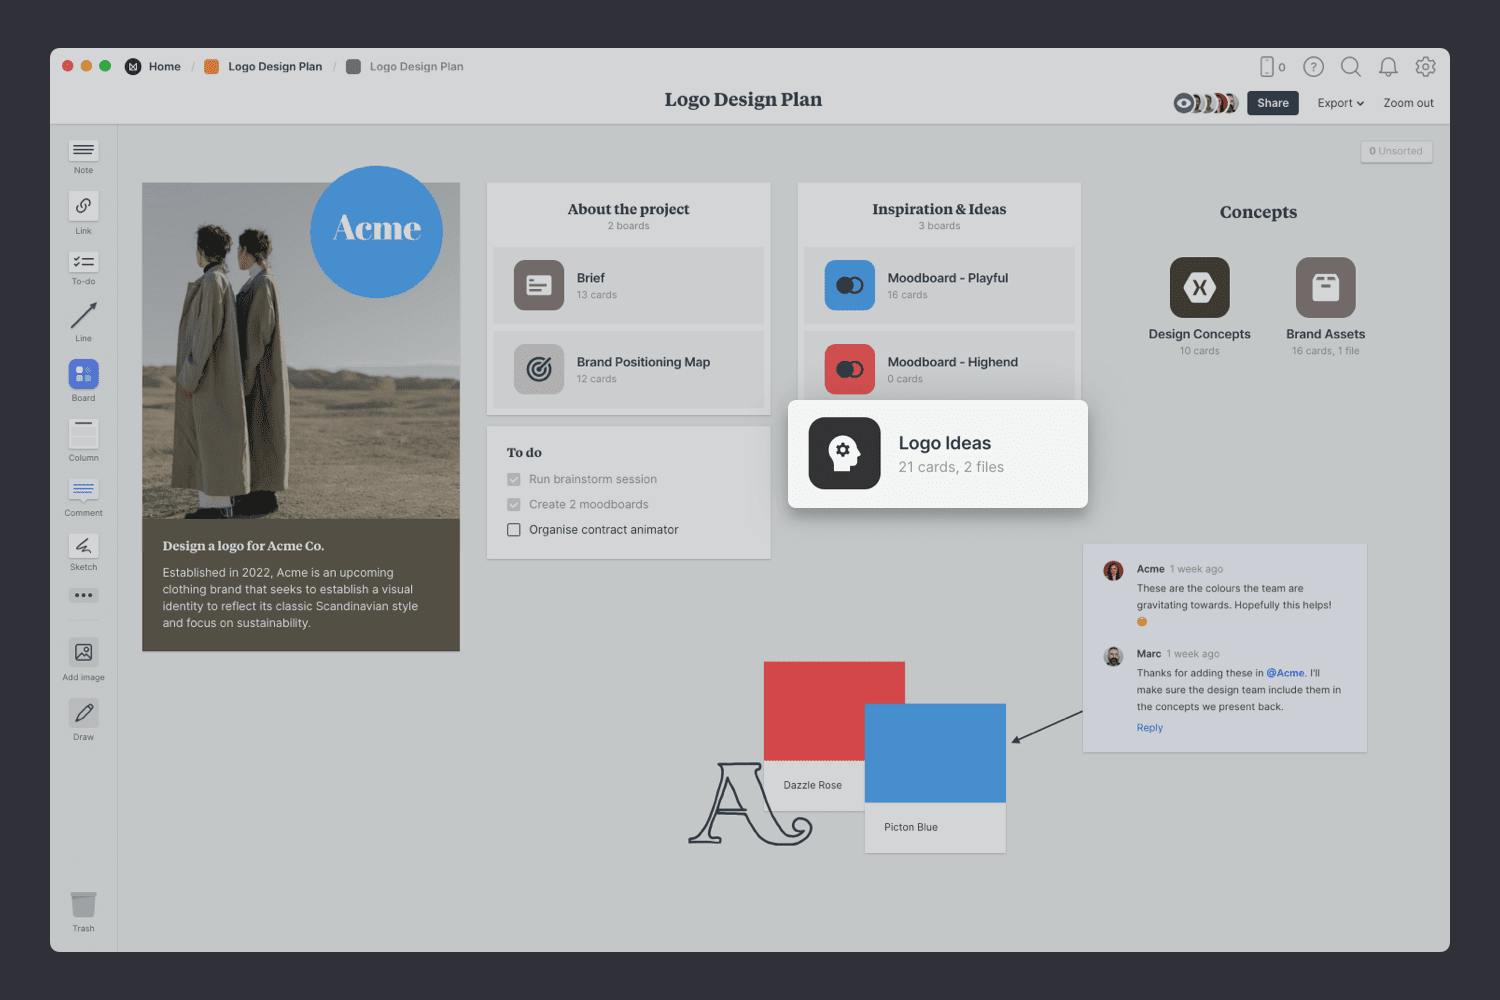The image size is (1500, 1000).
Task: Uncheck Run brainstorm session task
Action: [x=514, y=479]
